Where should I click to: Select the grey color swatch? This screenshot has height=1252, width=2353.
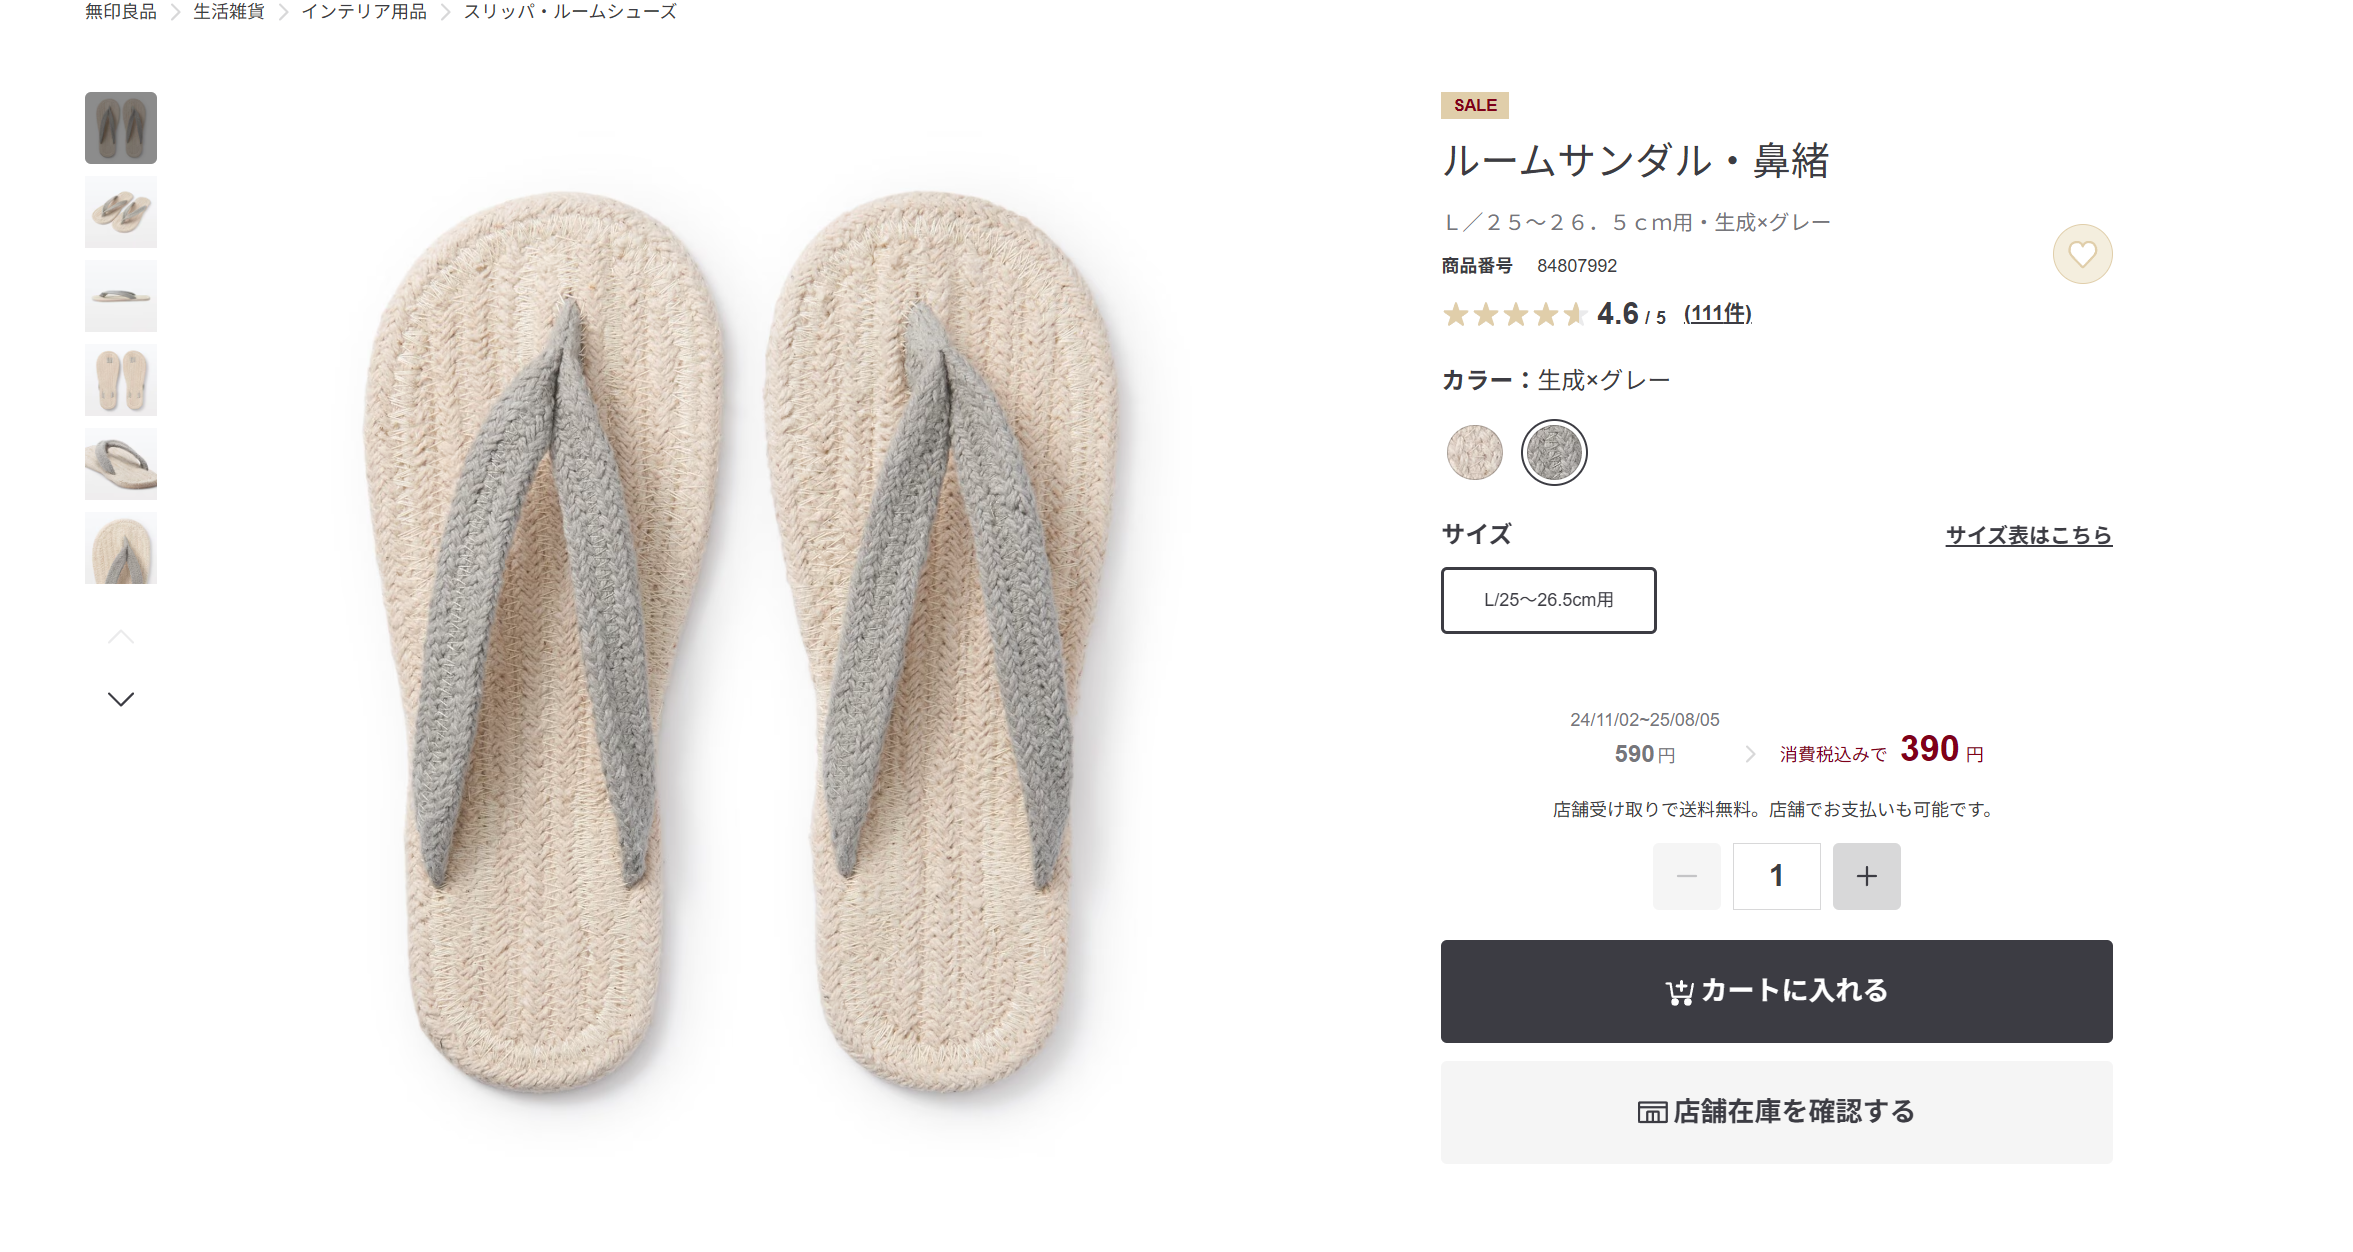click(x=1553, y=452)
